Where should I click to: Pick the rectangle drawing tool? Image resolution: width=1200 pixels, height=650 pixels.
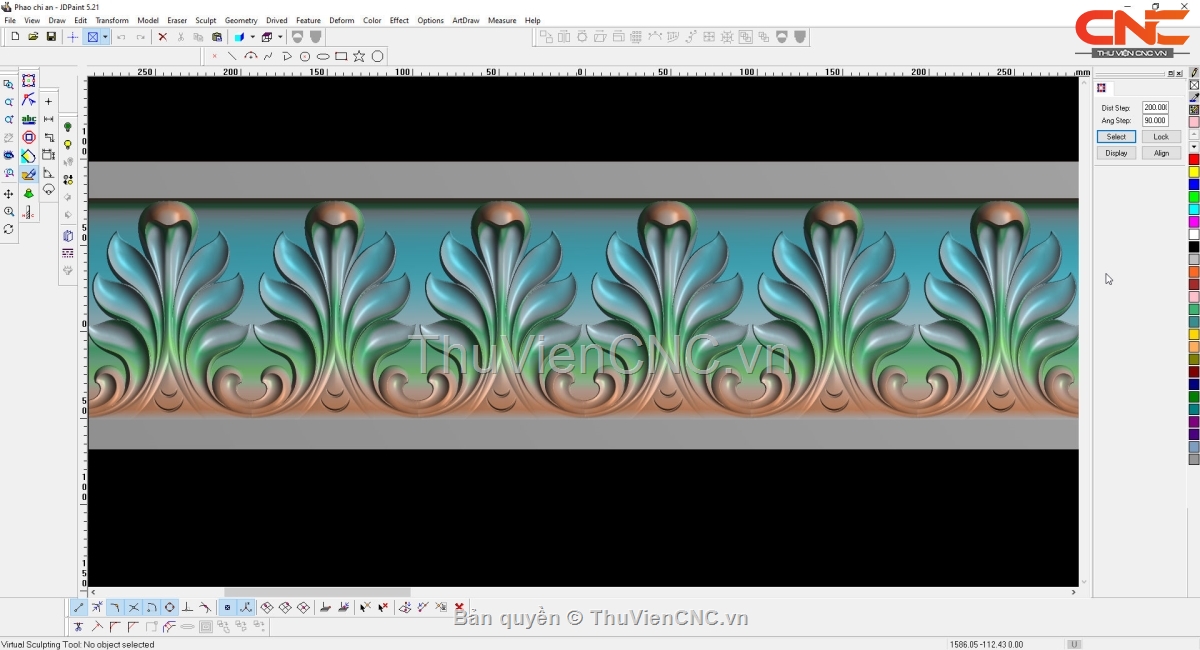coord(341,57)
